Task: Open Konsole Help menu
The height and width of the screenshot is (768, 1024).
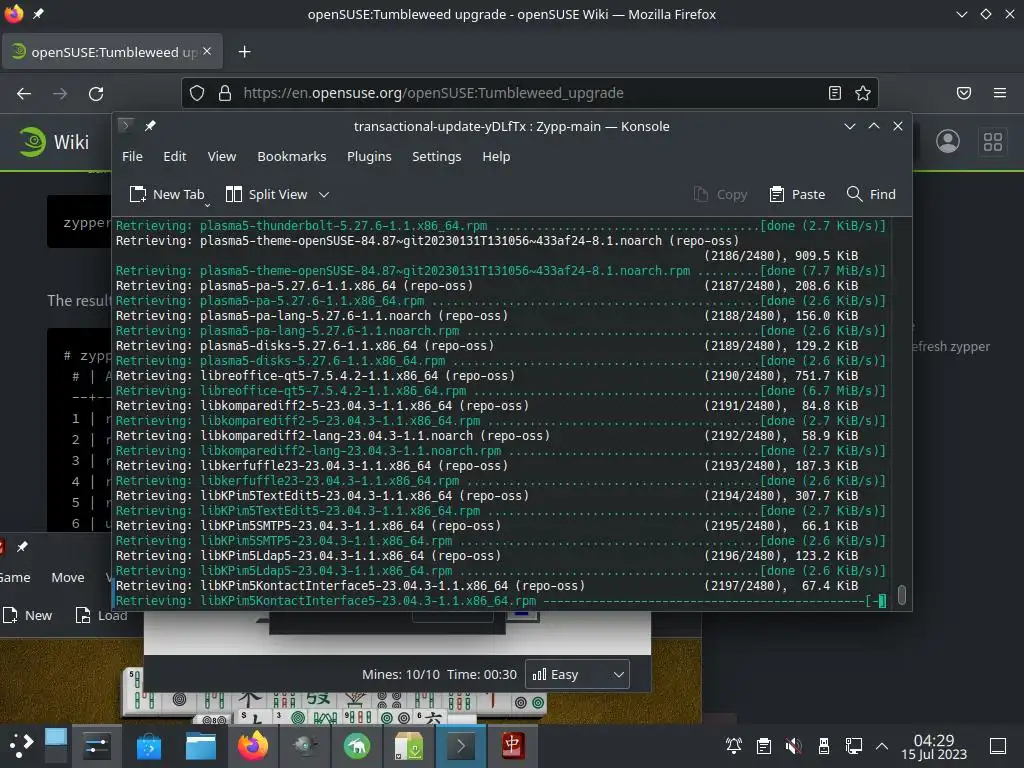Action: (496, 157)
